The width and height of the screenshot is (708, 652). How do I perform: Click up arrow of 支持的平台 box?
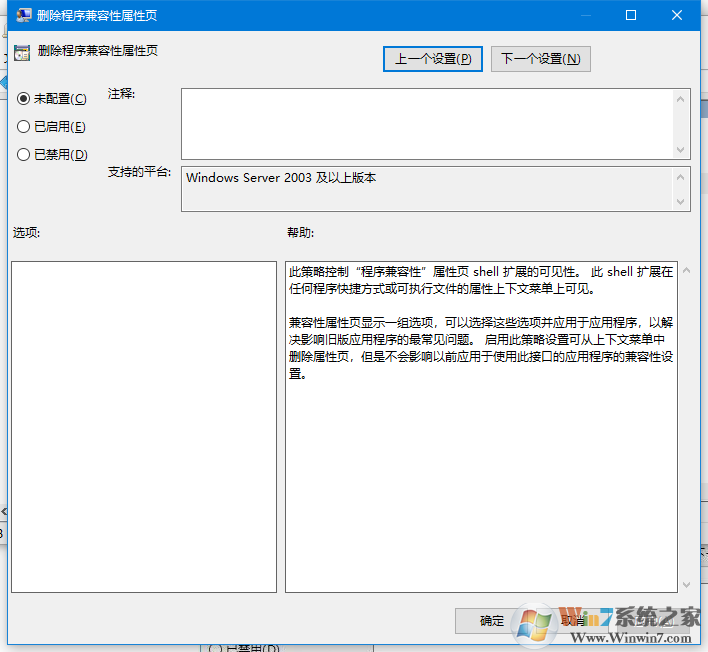click(682, 176)
